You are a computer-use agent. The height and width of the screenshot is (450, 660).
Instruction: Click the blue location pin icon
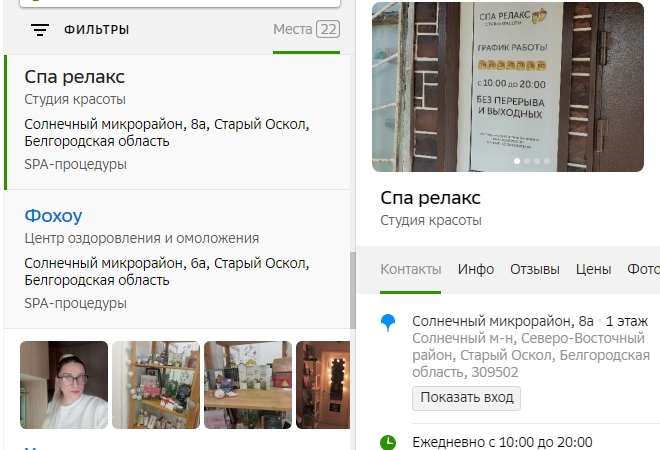pos(388,323)
